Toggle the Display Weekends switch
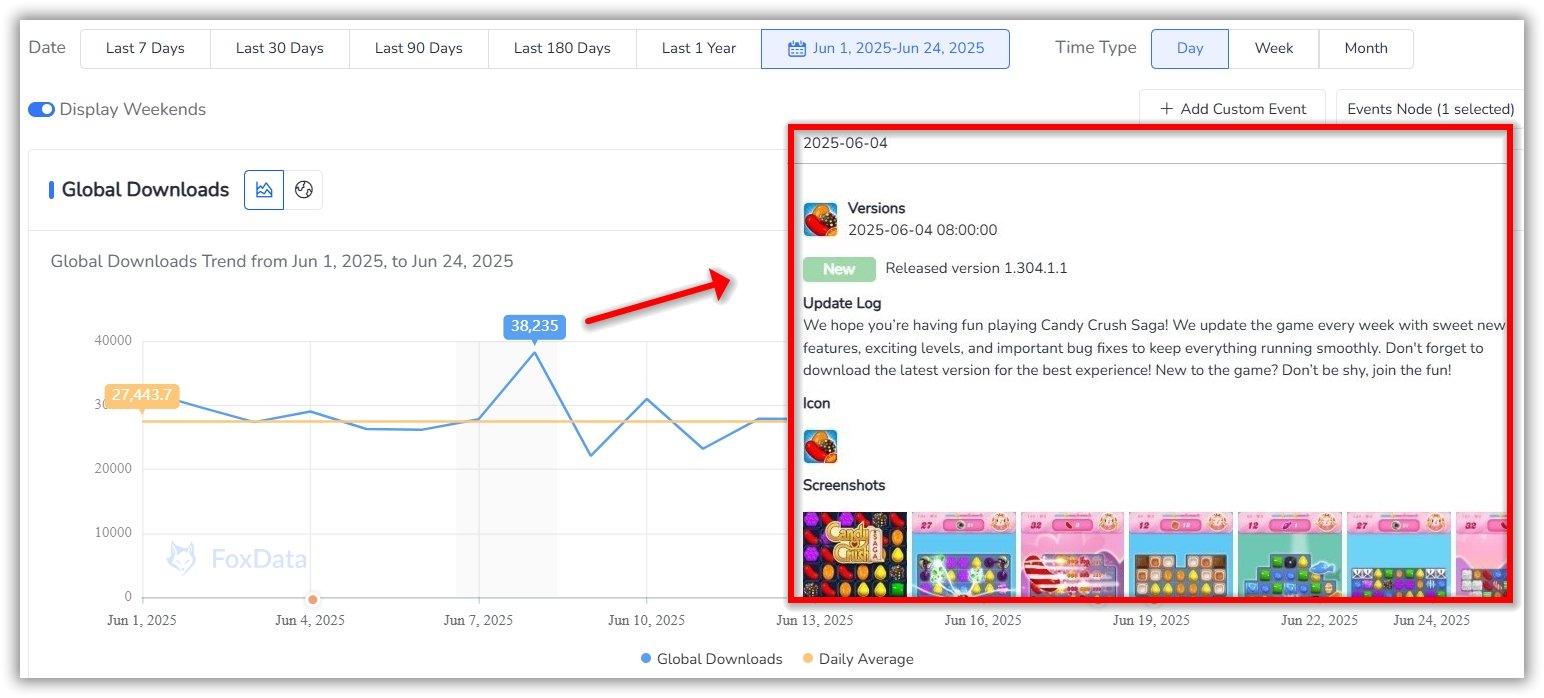1544x698 pixels. pos(41,110)
